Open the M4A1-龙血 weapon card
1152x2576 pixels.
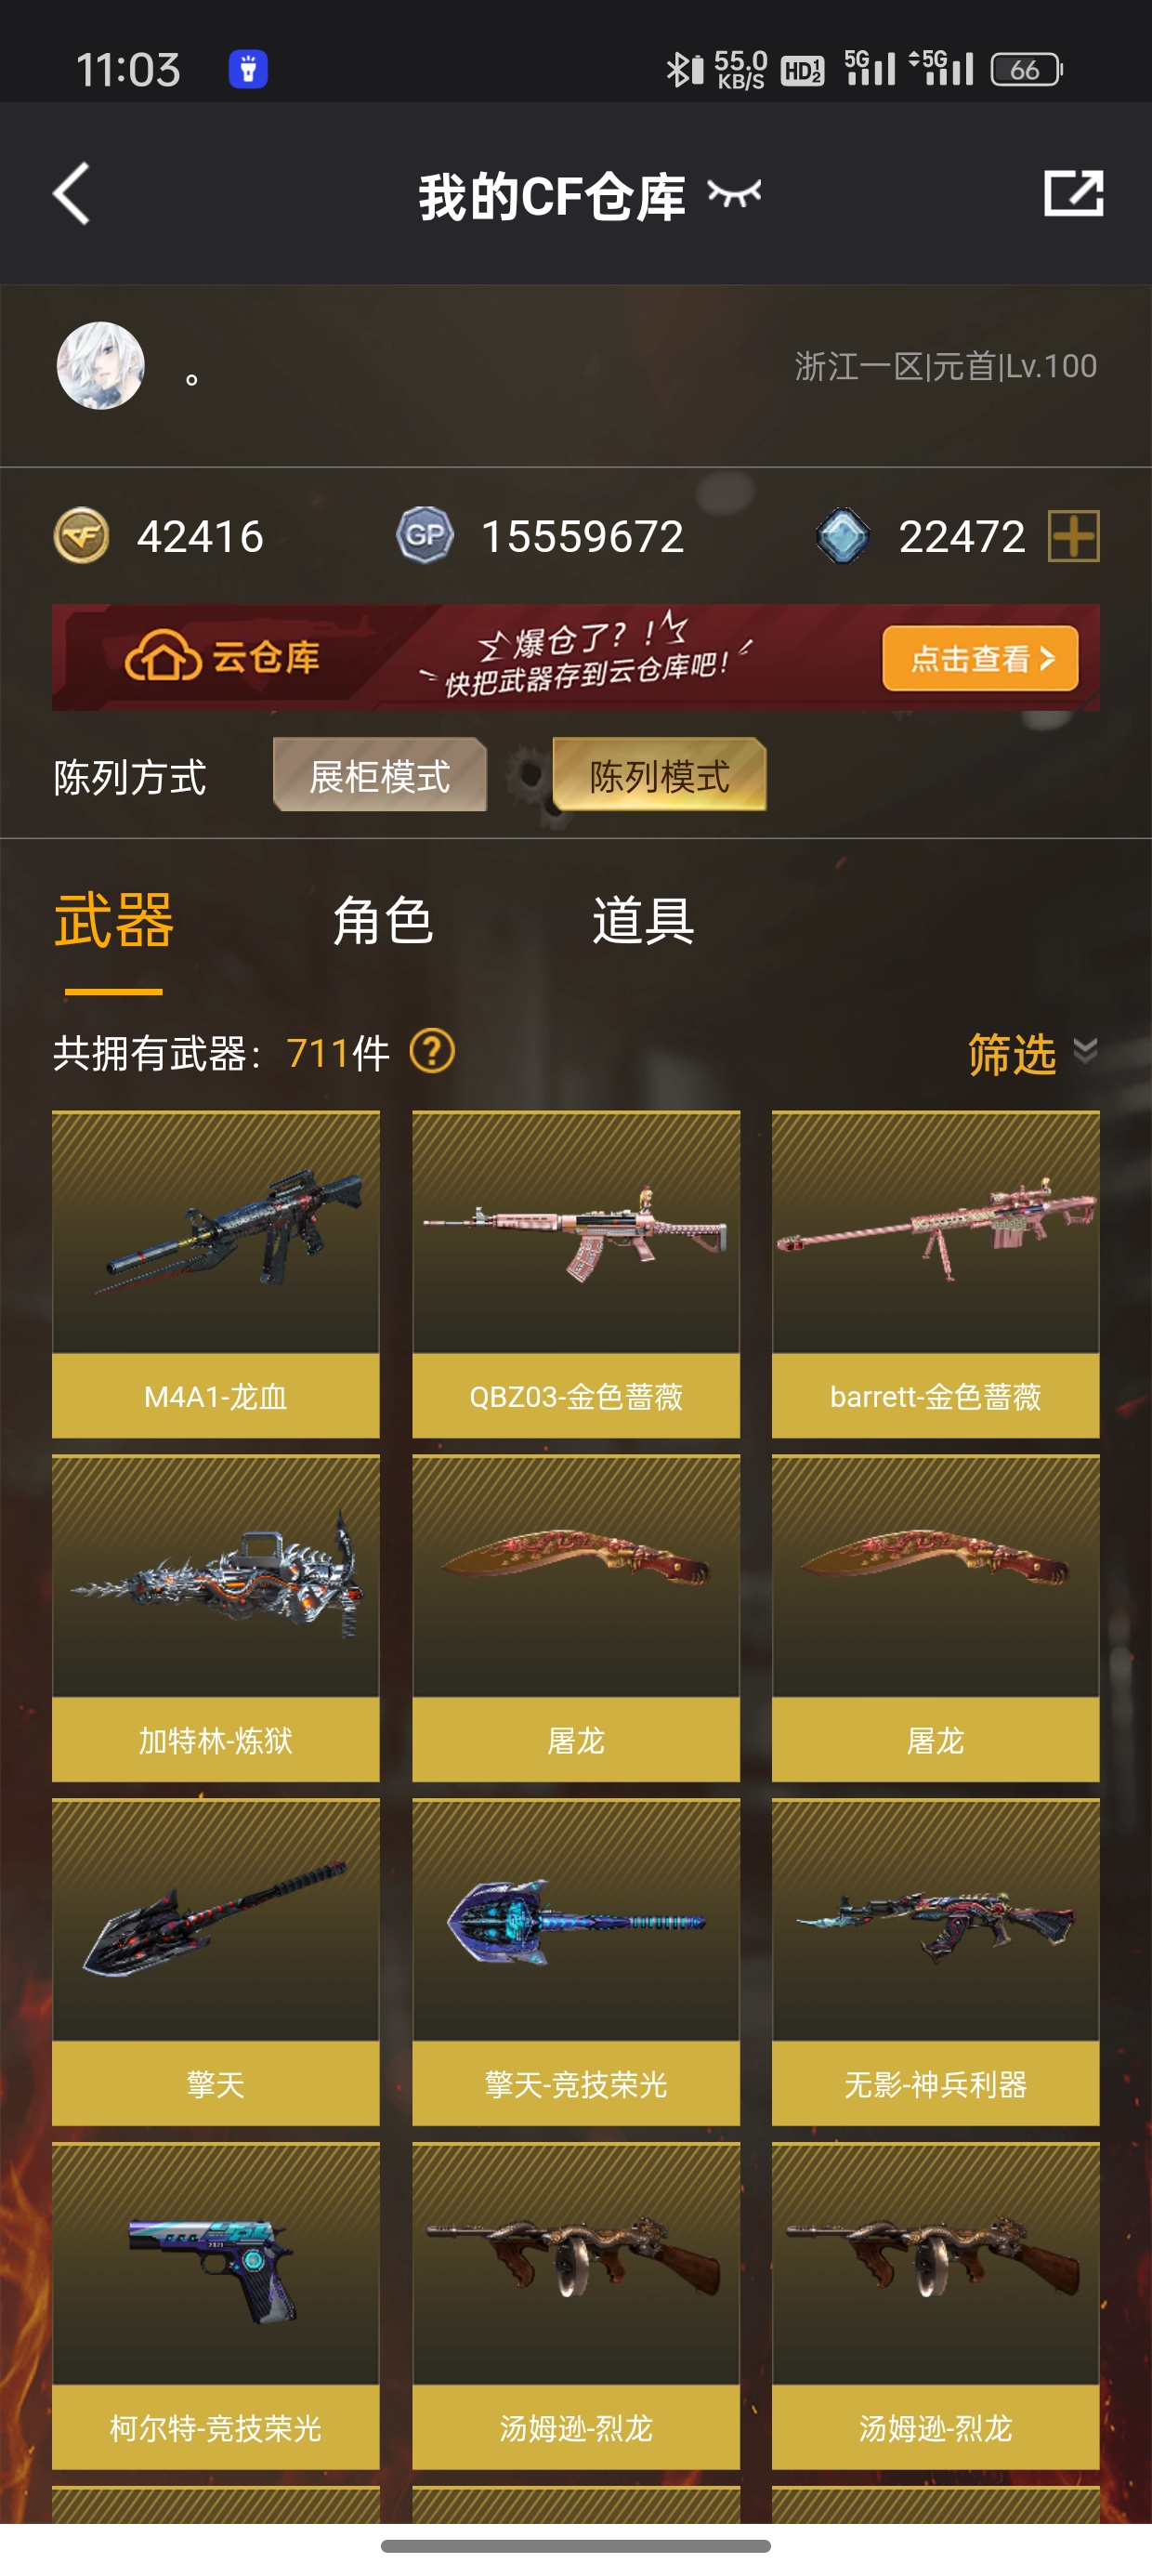216,1274
